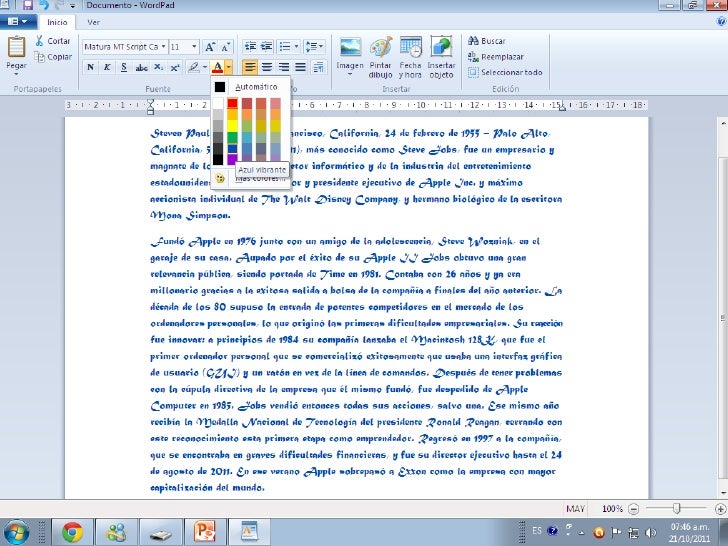Screen dimensions: 728x546
Task: Expand the bullet list style dropdown
Action: [x=296, y=46]
